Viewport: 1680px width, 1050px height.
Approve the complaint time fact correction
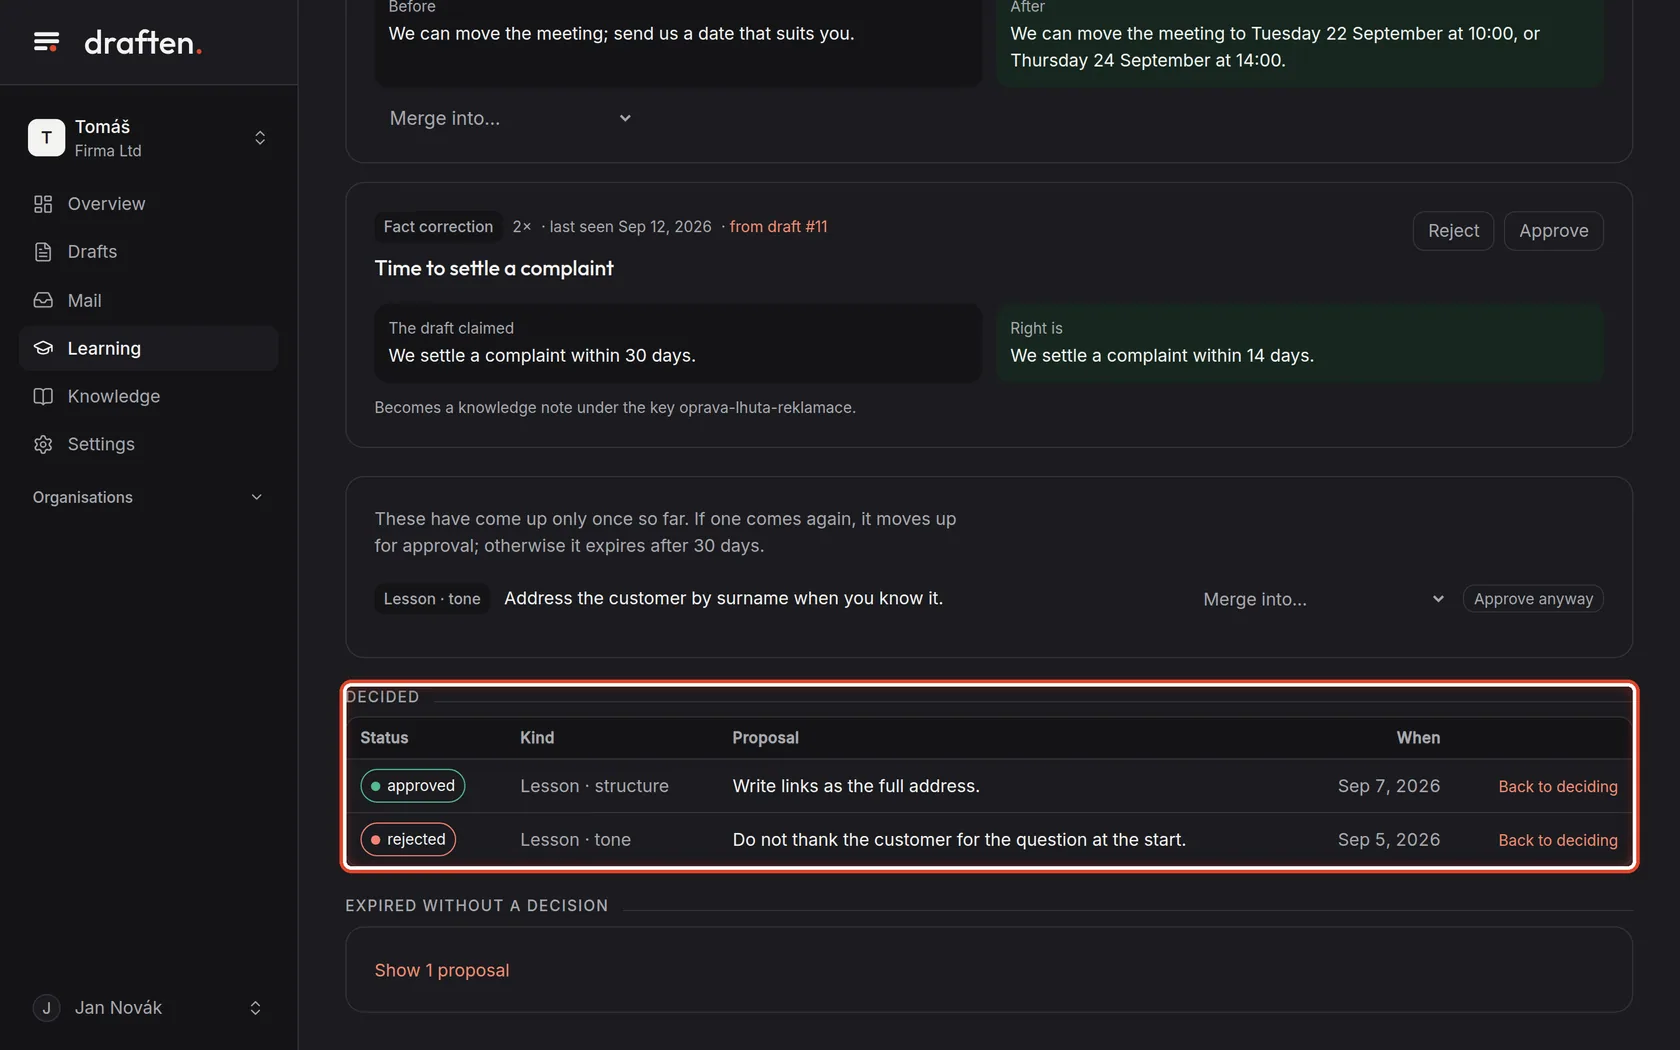pyautogui.click(x=1553, y=231)
